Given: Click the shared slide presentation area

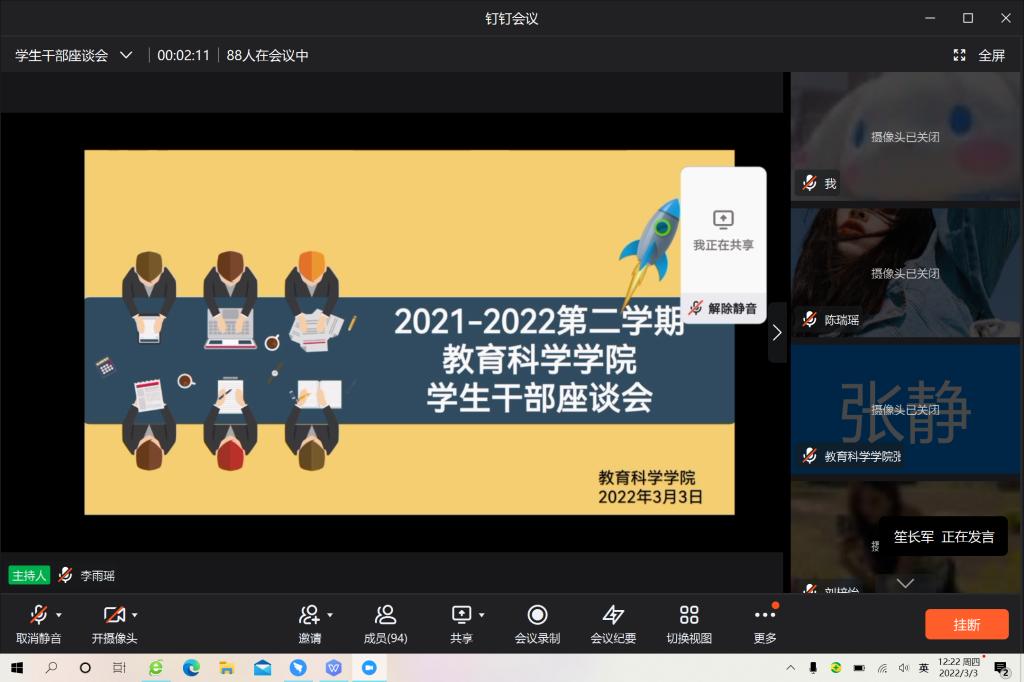Looking at the screenshot, I should click(x=409, y=333).
